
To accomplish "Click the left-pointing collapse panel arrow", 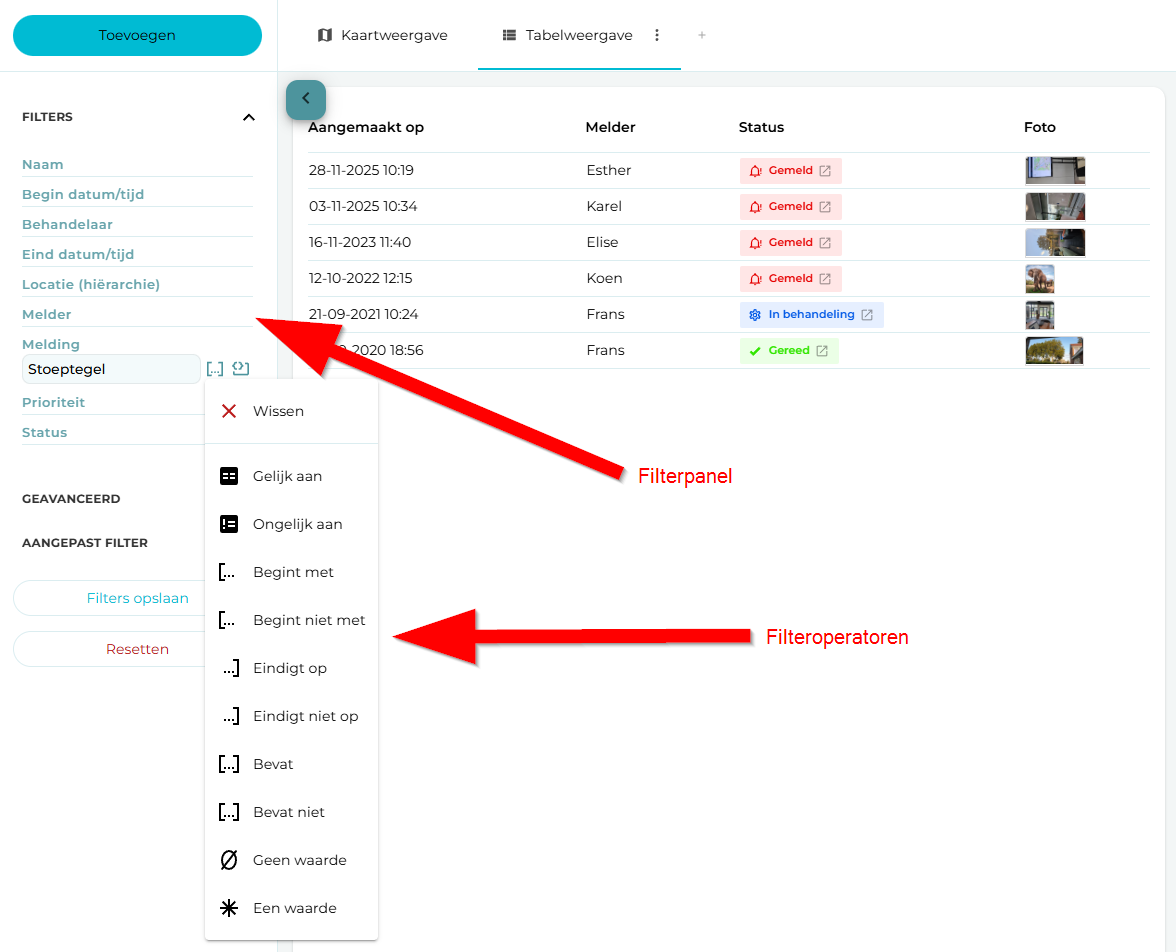I will click(x=305, y=100).
